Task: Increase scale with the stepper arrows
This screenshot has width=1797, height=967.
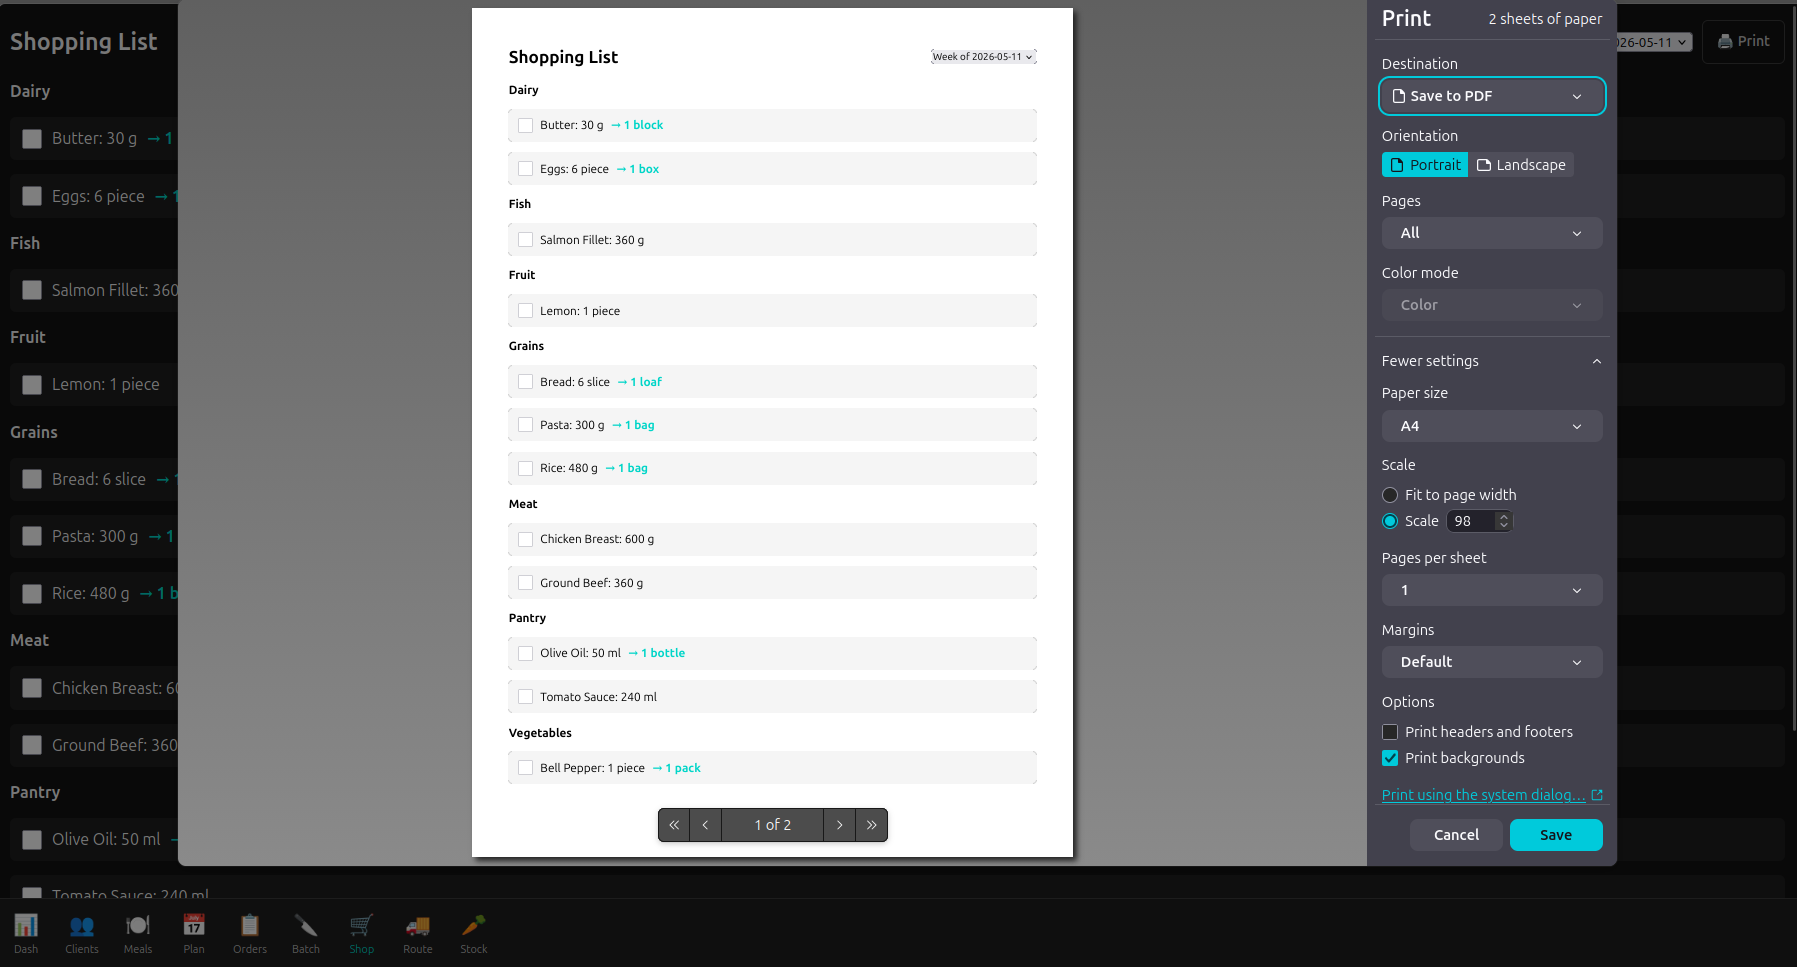Action: 1503,517
